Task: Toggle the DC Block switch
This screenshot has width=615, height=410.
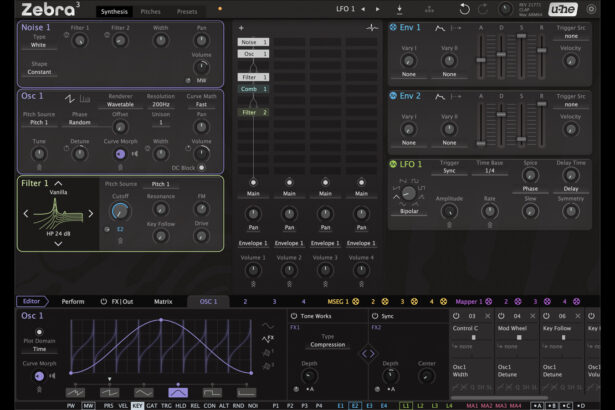Action: coord(201,168)
